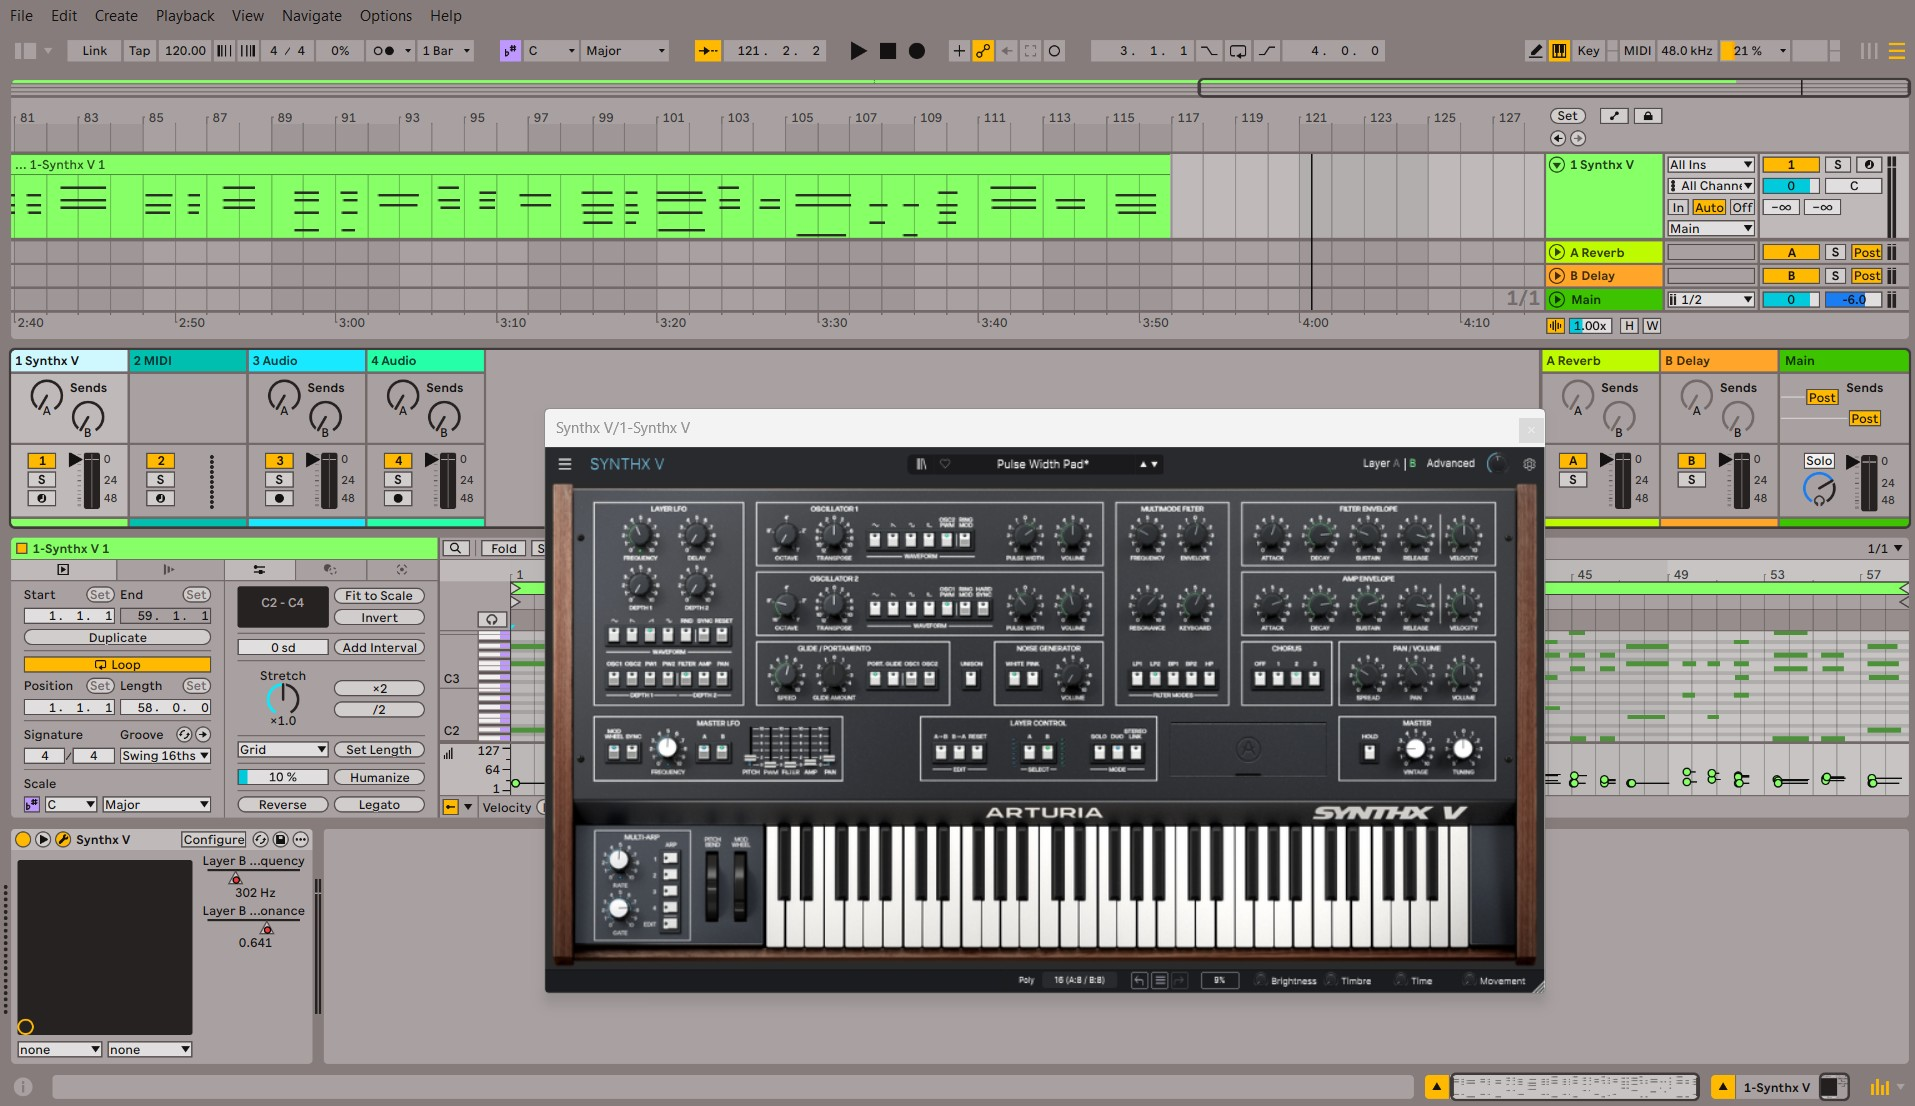Click the Draw Mode pencil icon
Viewport: 1915px width, 1106px height.
coord(1535,51)
